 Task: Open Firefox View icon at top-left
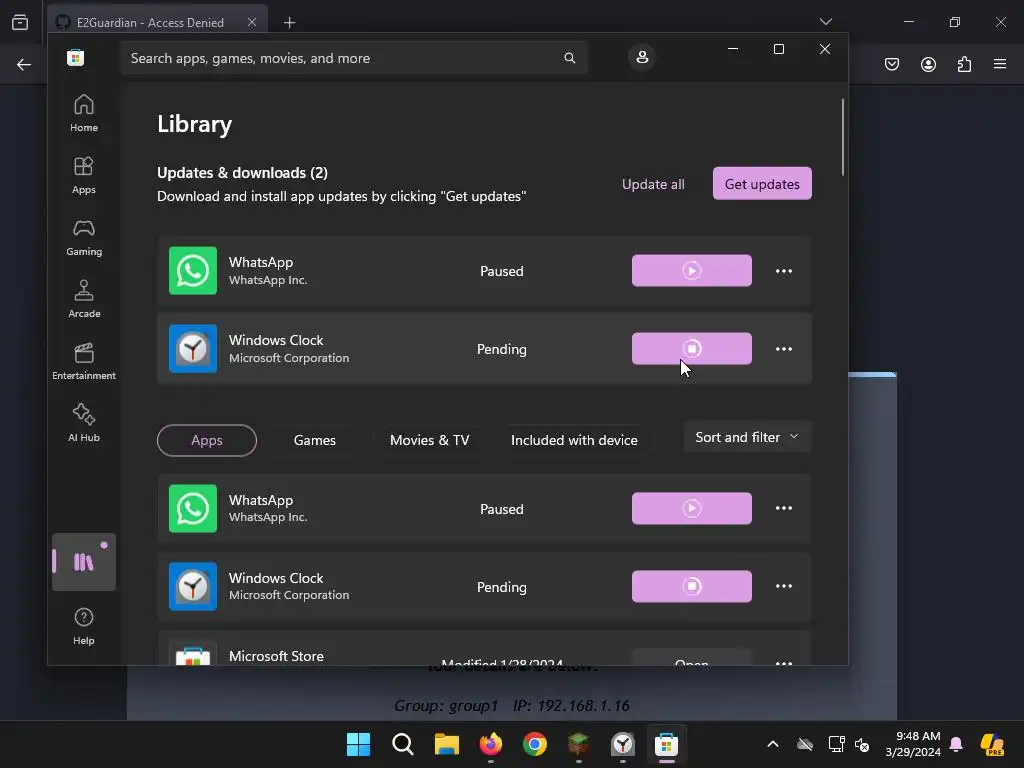tap(20, 22)
